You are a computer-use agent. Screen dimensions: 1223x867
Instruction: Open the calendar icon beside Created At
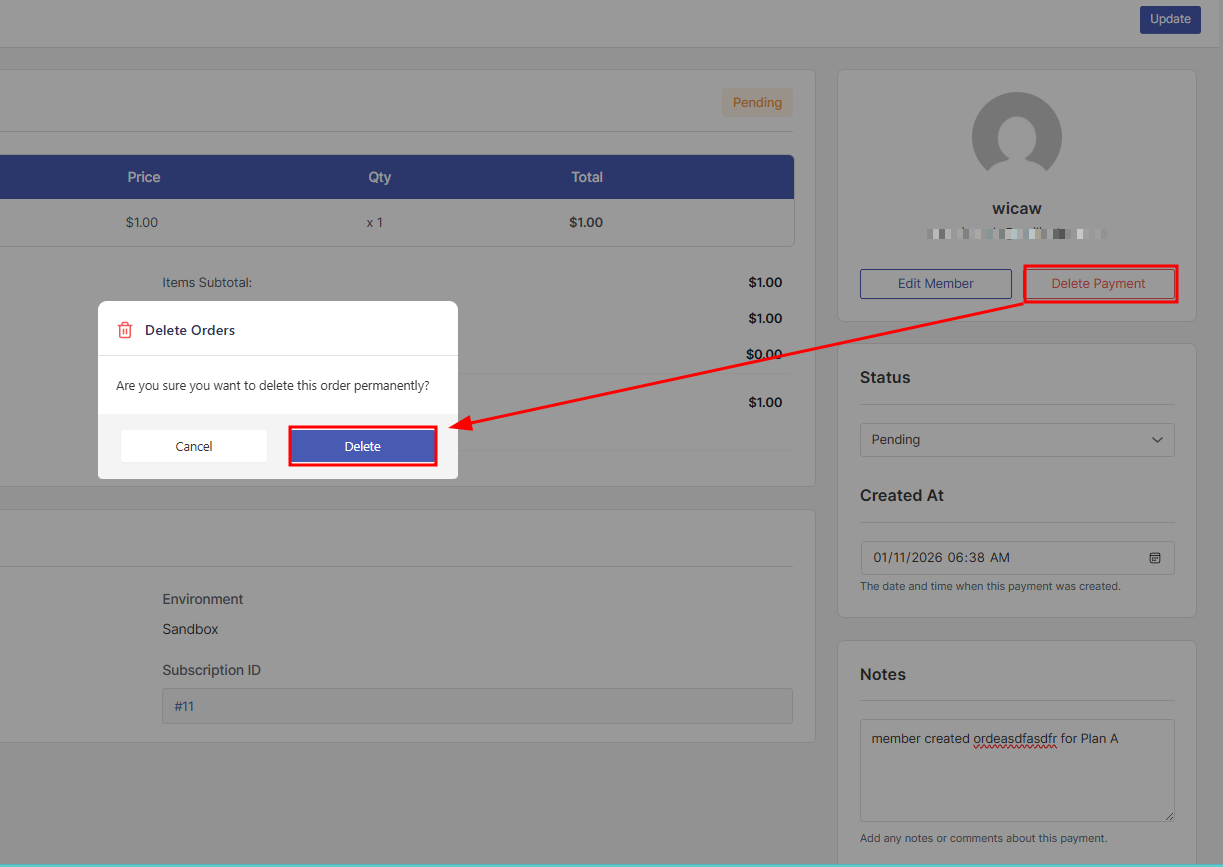[1155, 557]
